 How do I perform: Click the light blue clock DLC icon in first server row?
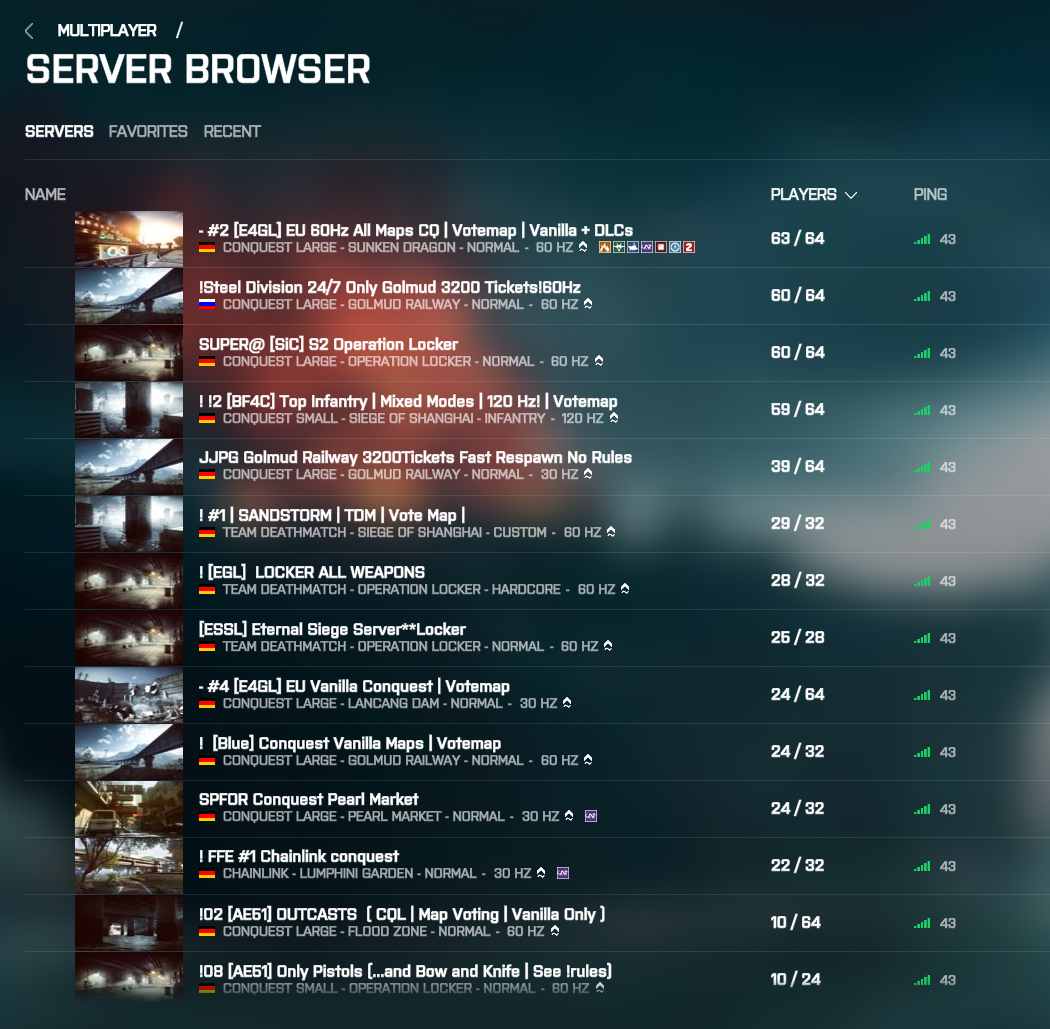tap(675, 247)
